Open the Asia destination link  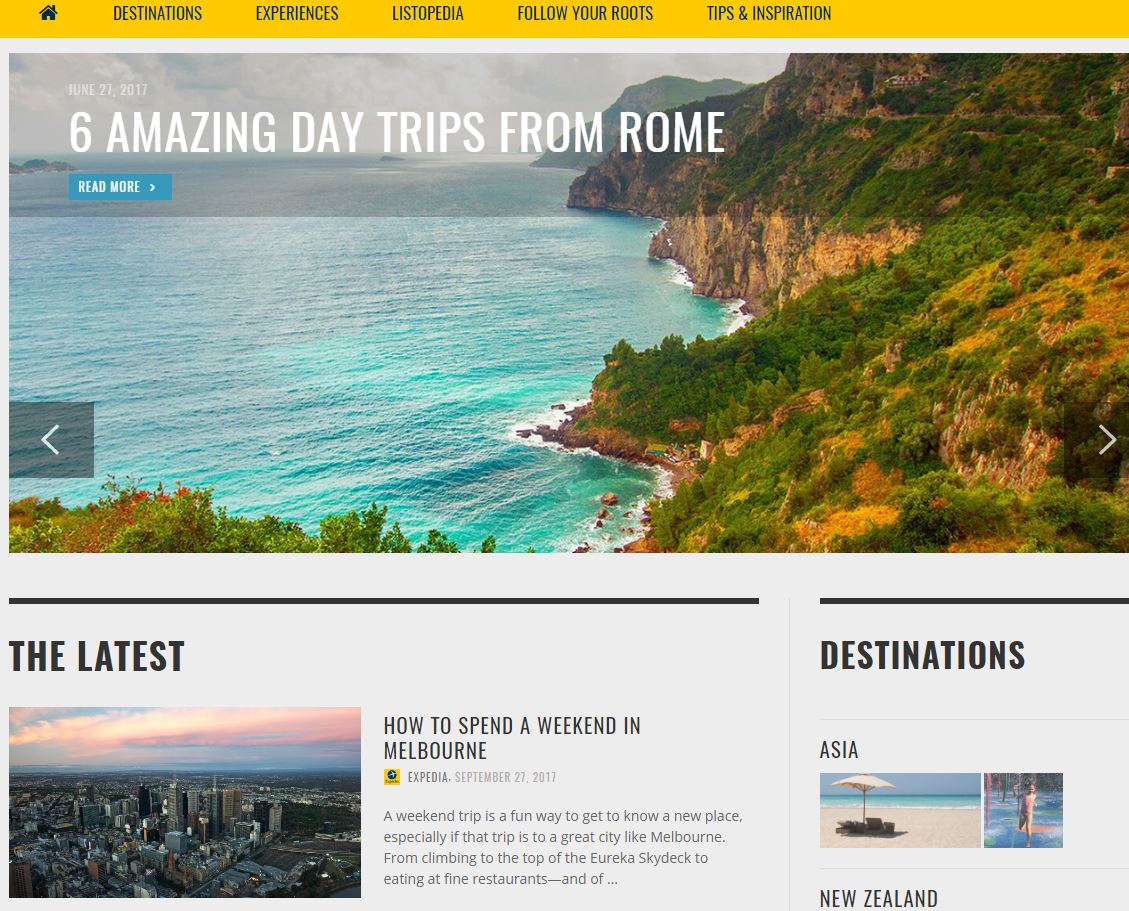point(839,750)
